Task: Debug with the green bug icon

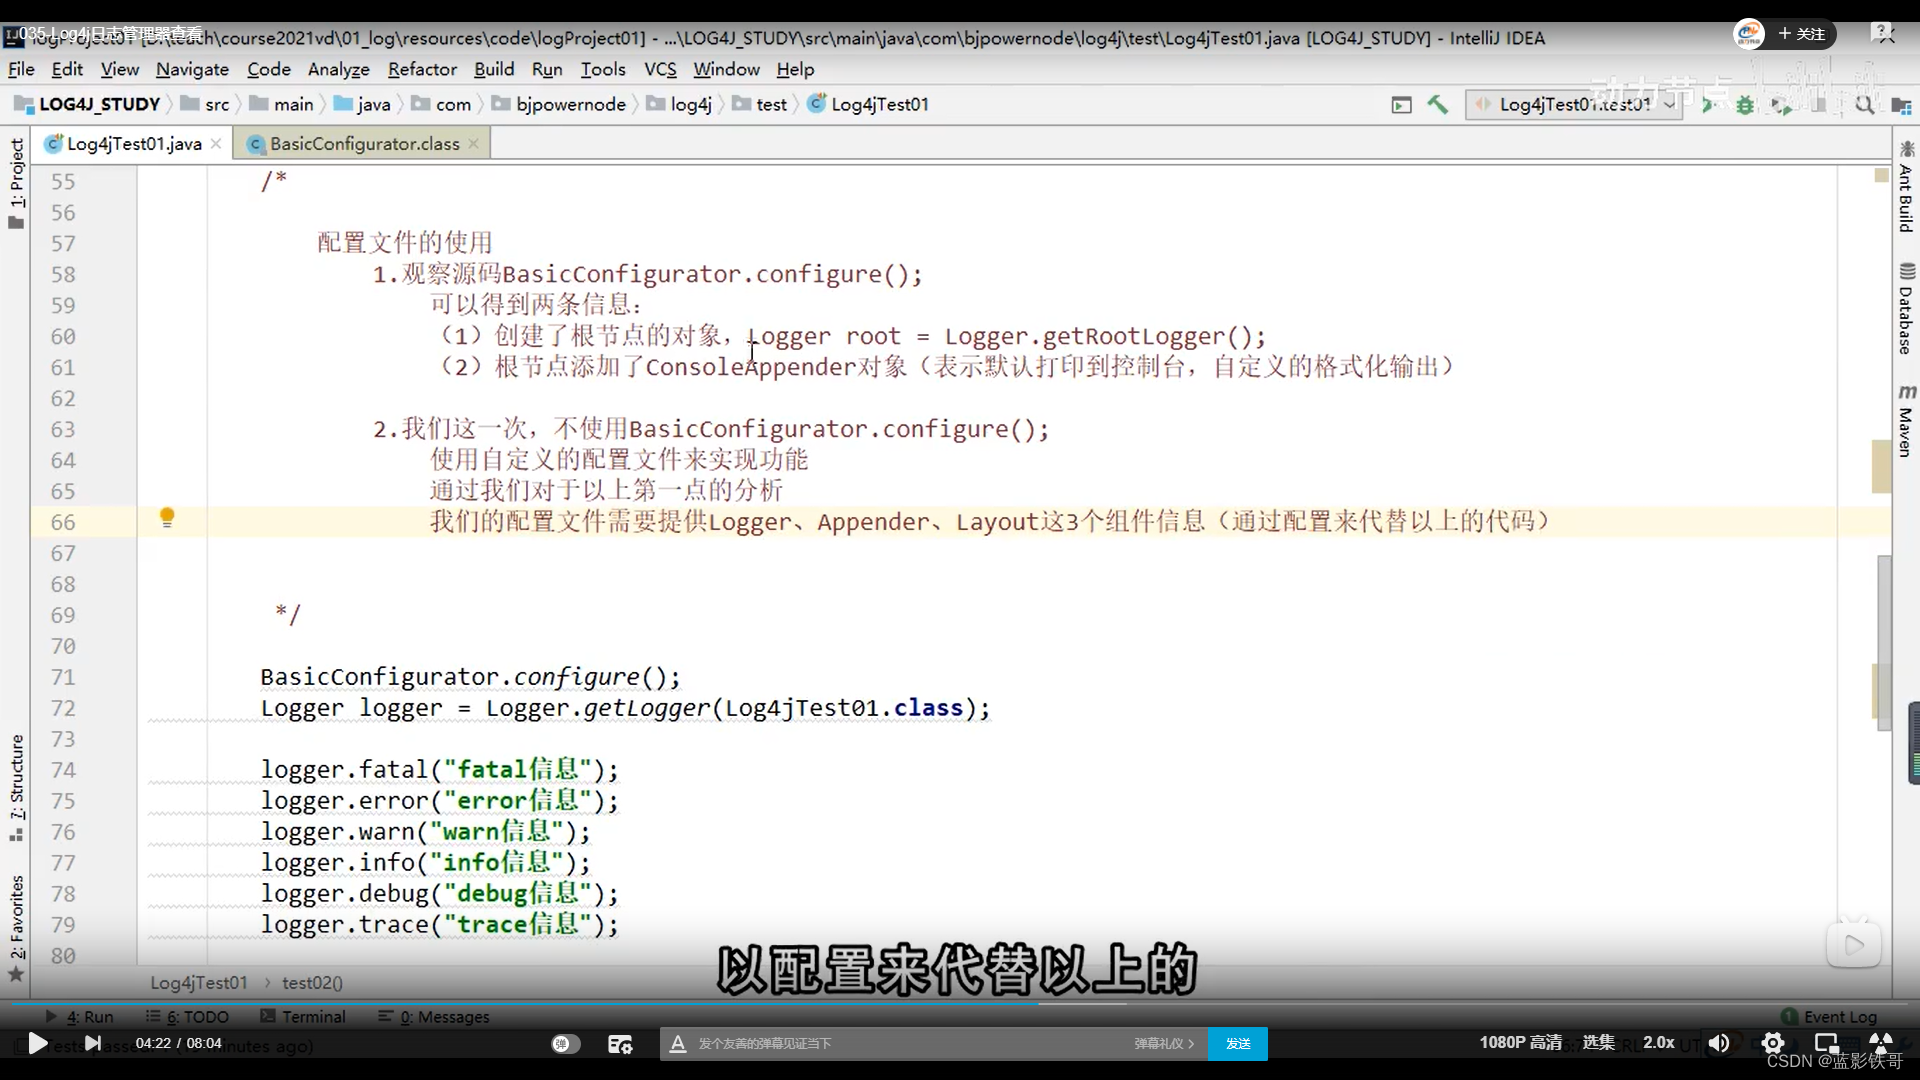Action: (1745, 104)
